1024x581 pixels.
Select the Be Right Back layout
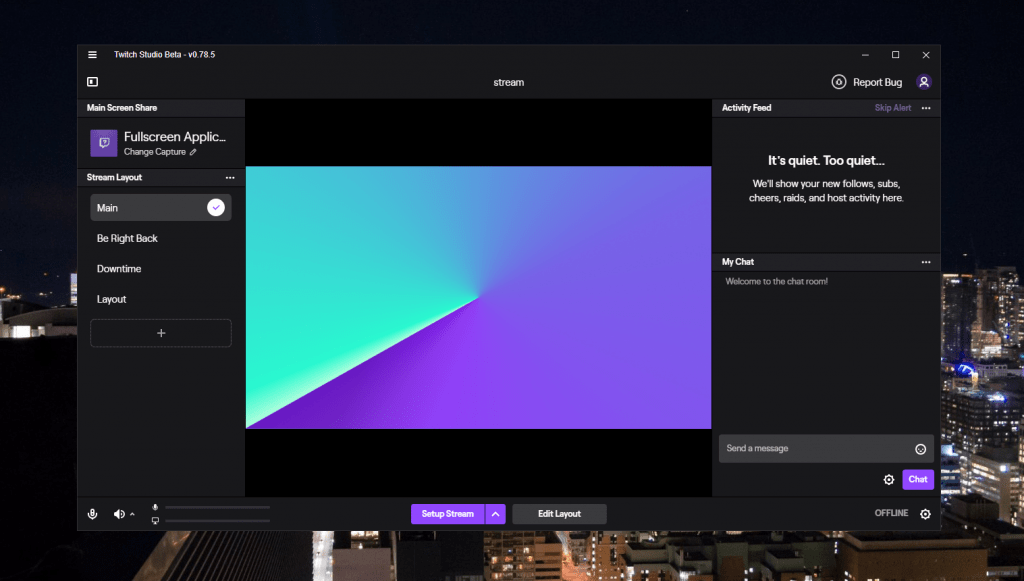[127, 239]
